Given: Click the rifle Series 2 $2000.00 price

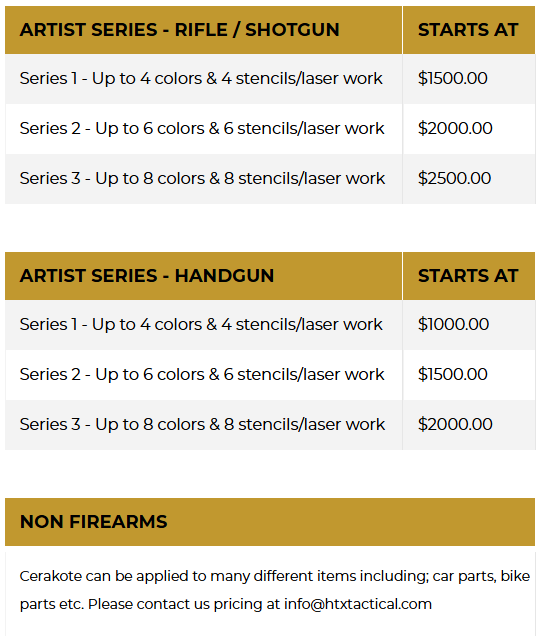Looking at the screenshot, I should tap(455, 128).
